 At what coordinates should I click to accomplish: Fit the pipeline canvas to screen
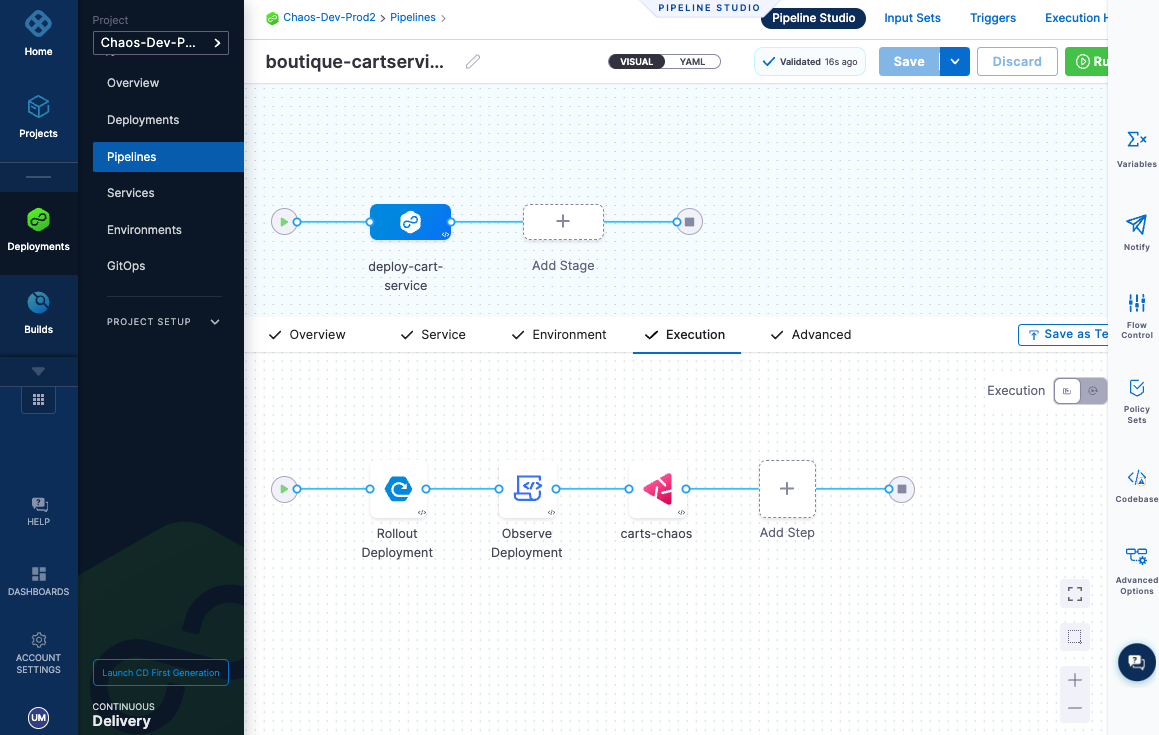(x=1075, y=594)
